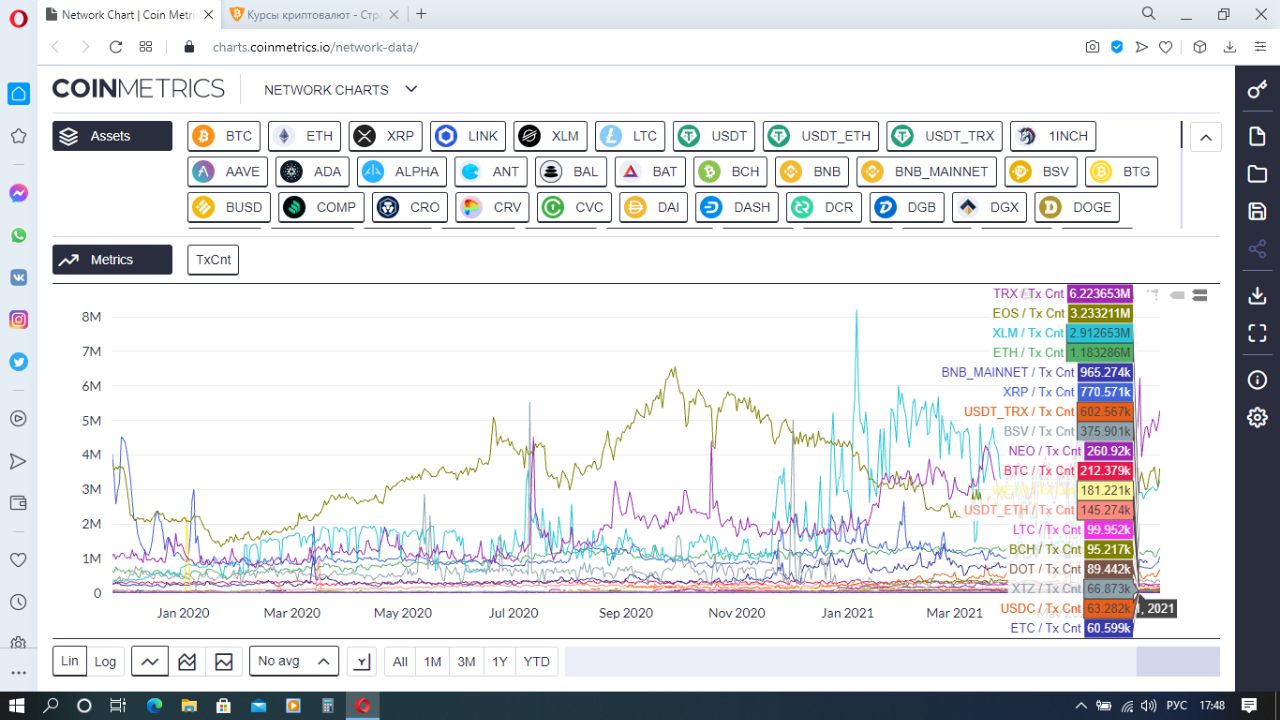Open VK in Opera sidebar
This screenshot has height=720, width=1280.
click(x=18, y=278)
